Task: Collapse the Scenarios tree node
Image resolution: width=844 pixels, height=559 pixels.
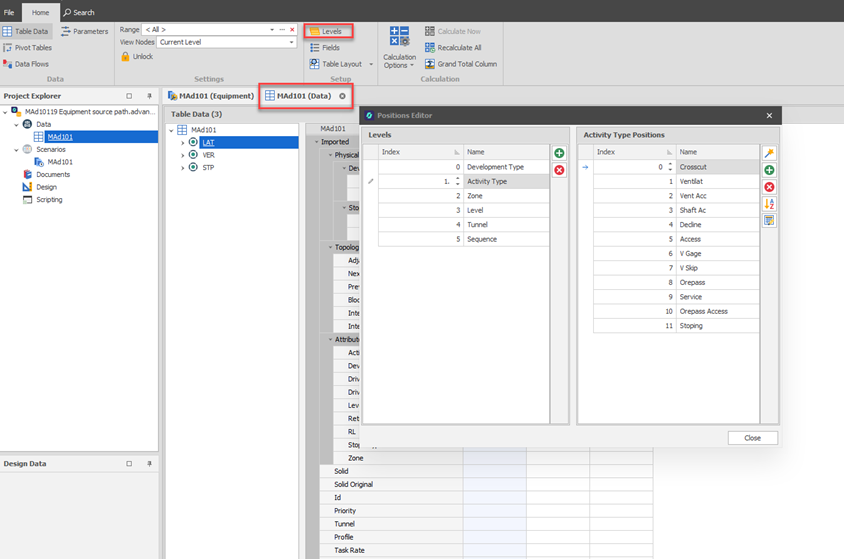Action: (x=15, y=149)
